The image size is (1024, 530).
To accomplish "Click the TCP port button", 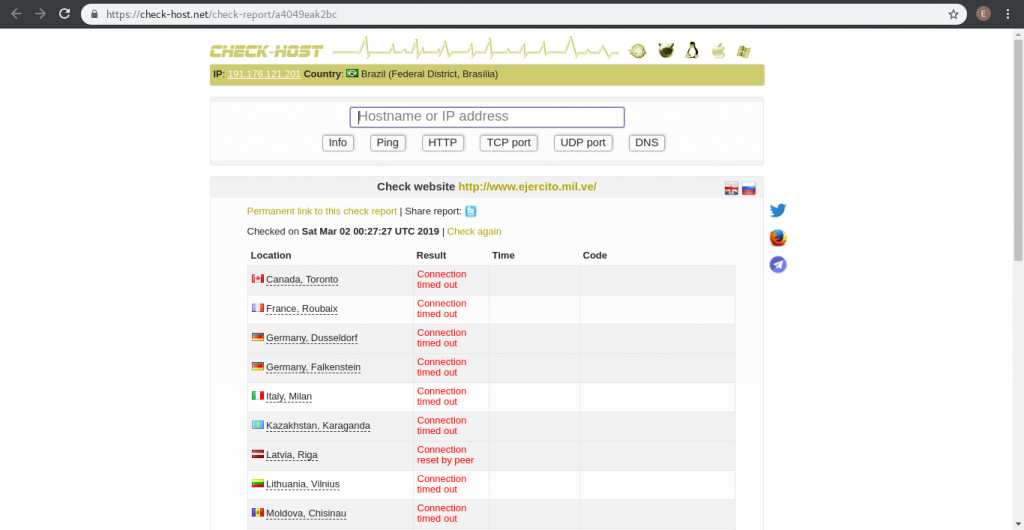I will [508, 143].
